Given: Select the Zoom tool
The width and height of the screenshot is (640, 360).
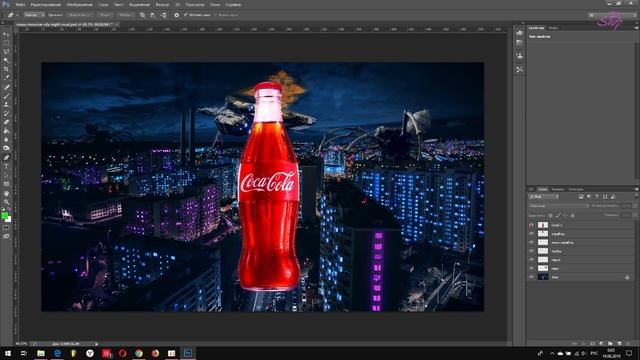Looking at the screenshot, I should tap(6, 202).
